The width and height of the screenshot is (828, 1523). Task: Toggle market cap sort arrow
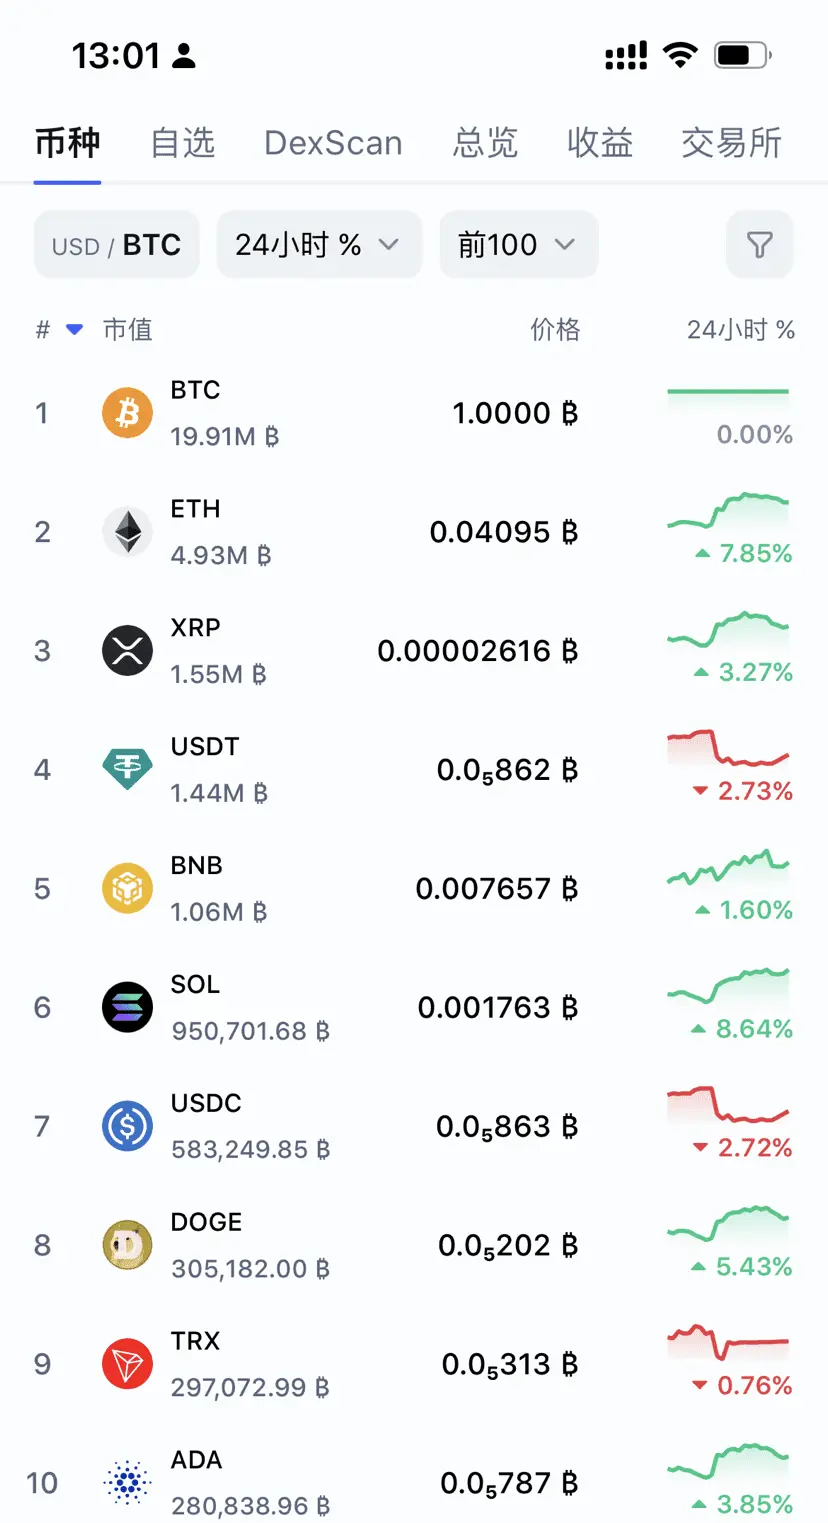[74, 330]
